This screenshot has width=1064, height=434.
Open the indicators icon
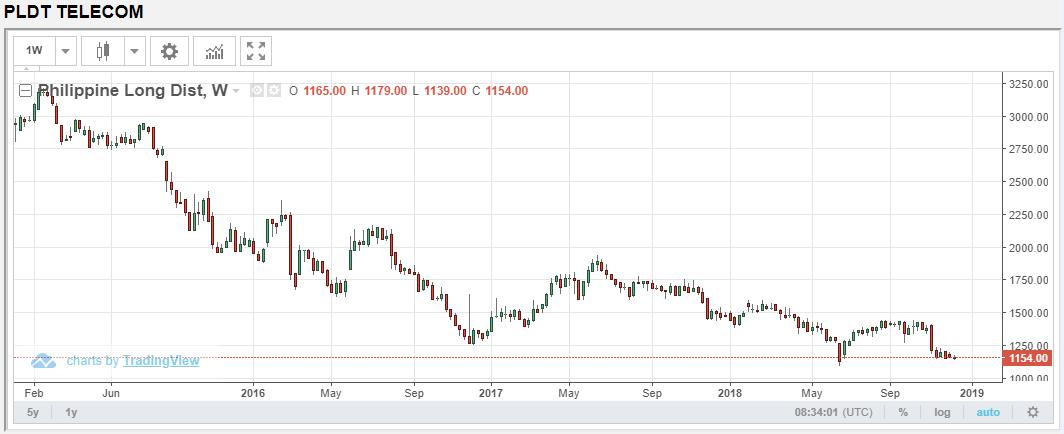pos(214,51)
